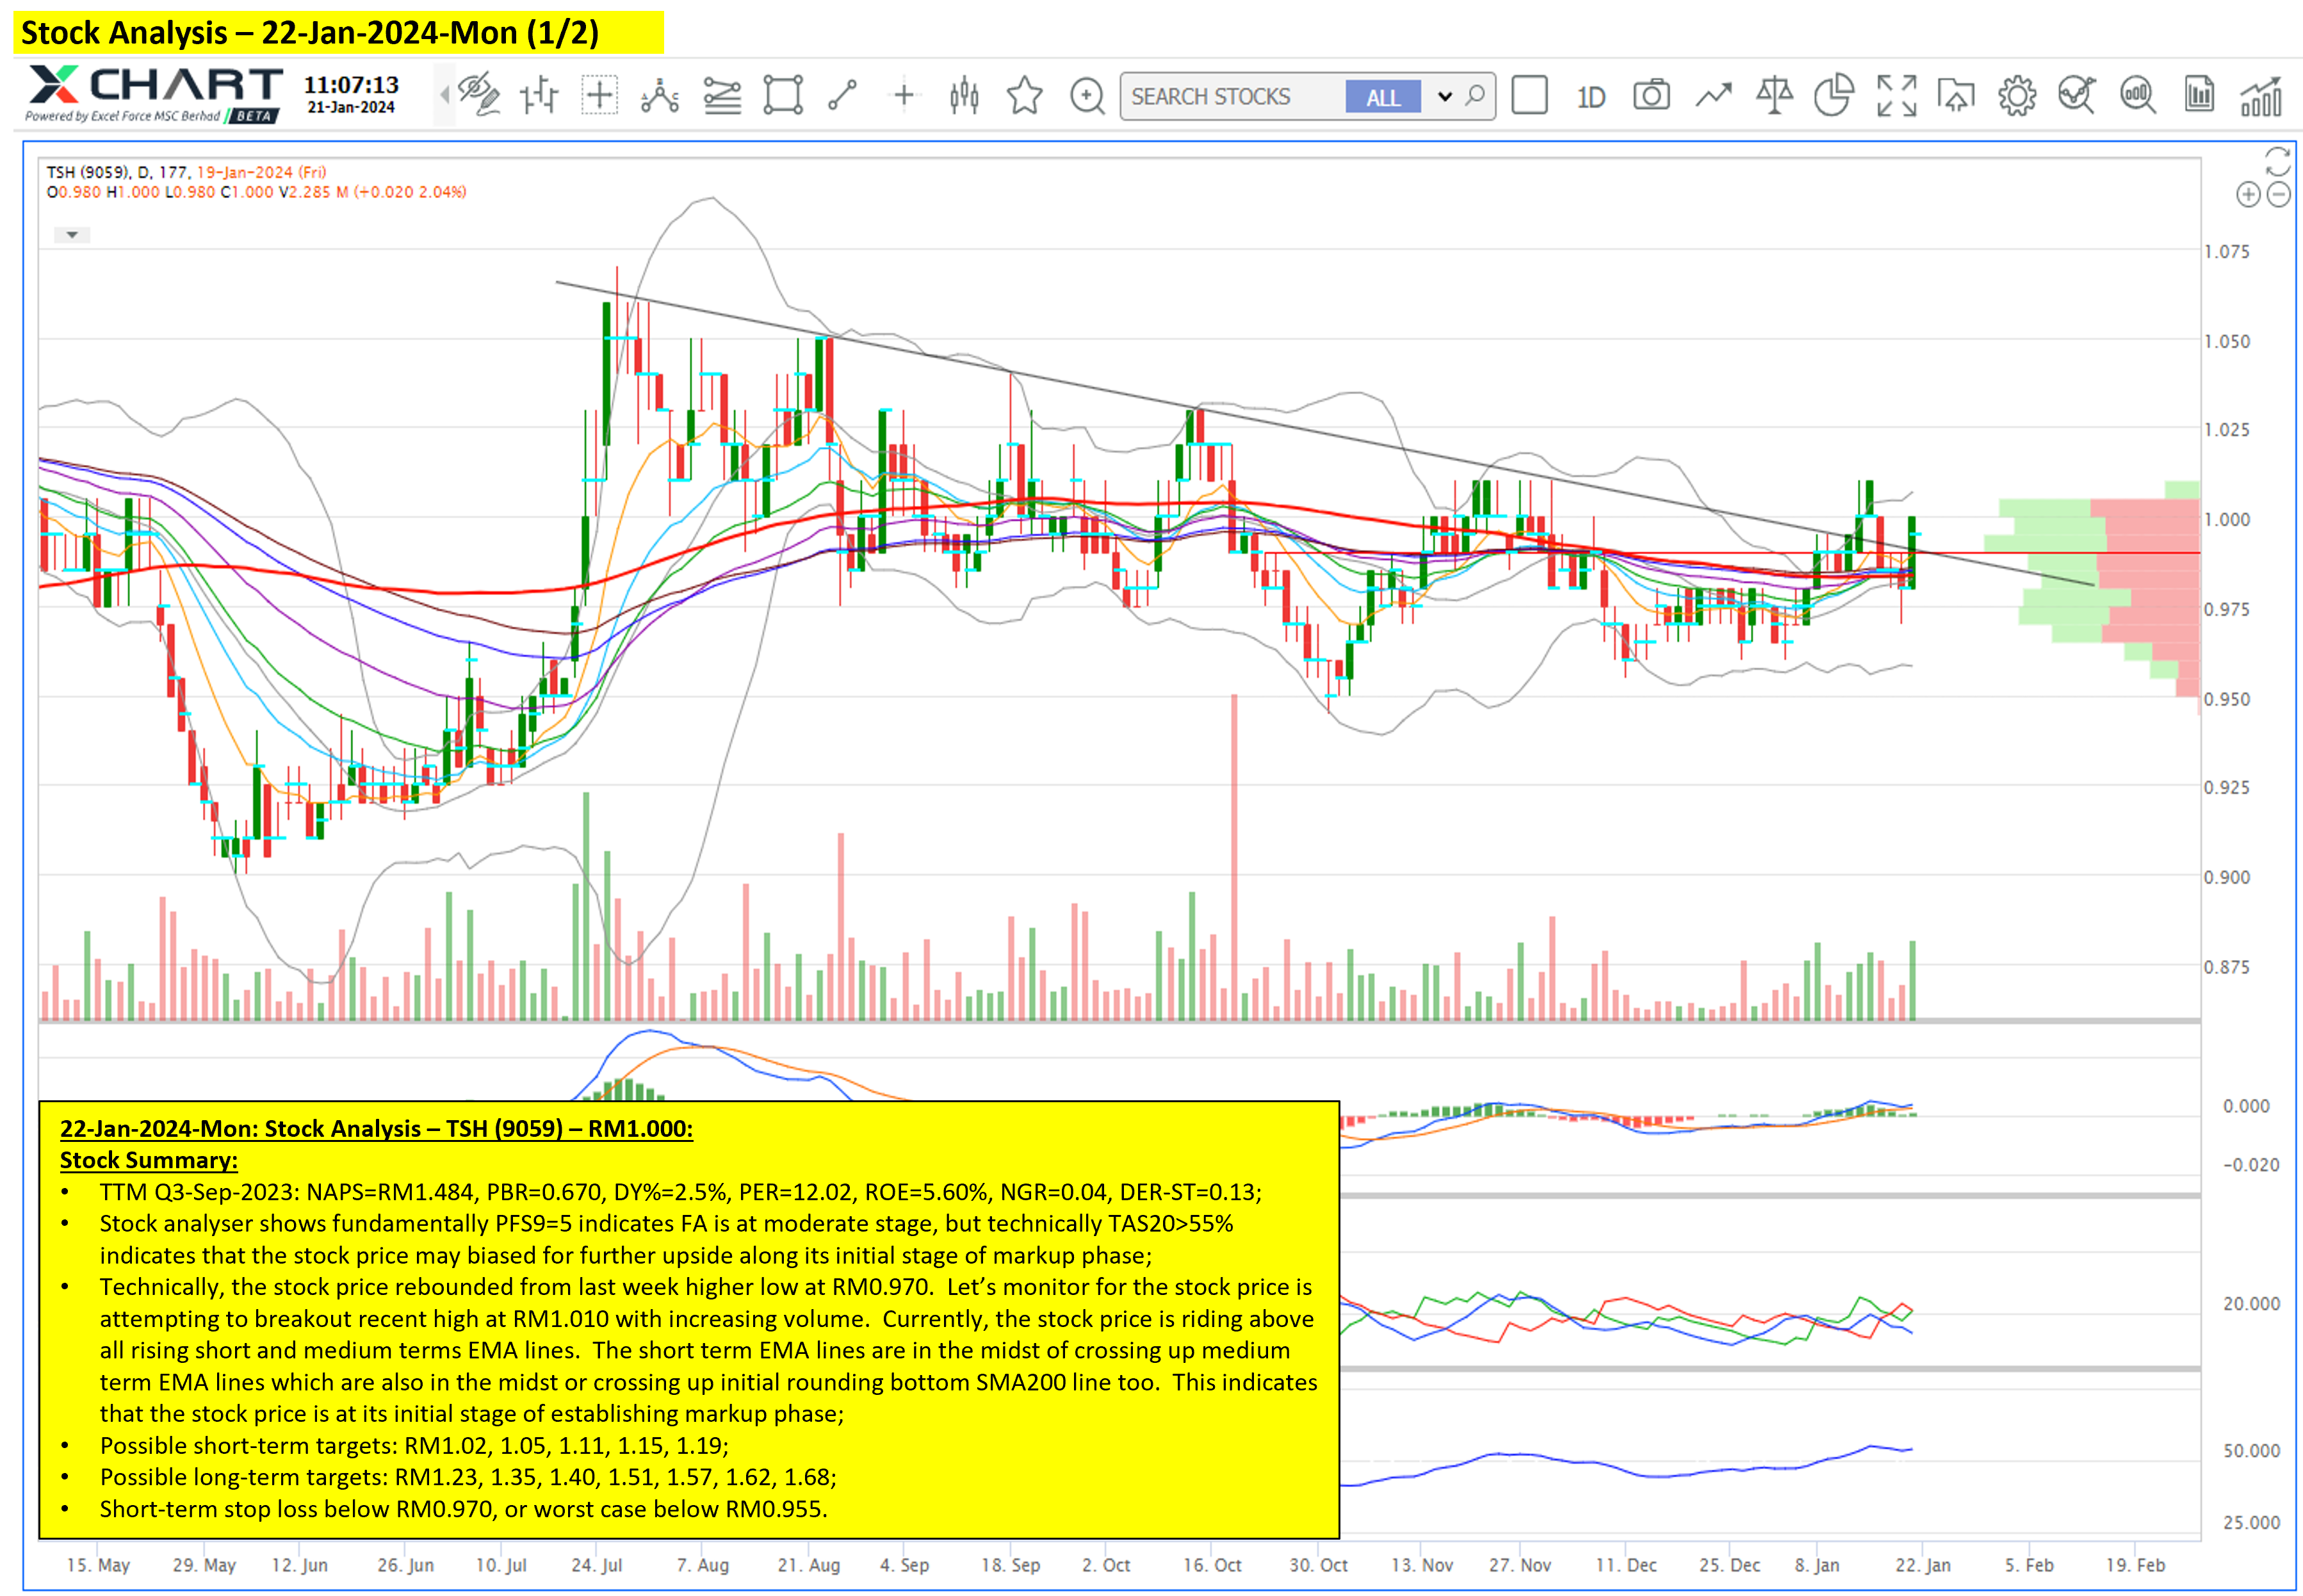Screen dimensions: 2303x1596
Task: Select the trend line drawing tool
Action: (843, 96)
